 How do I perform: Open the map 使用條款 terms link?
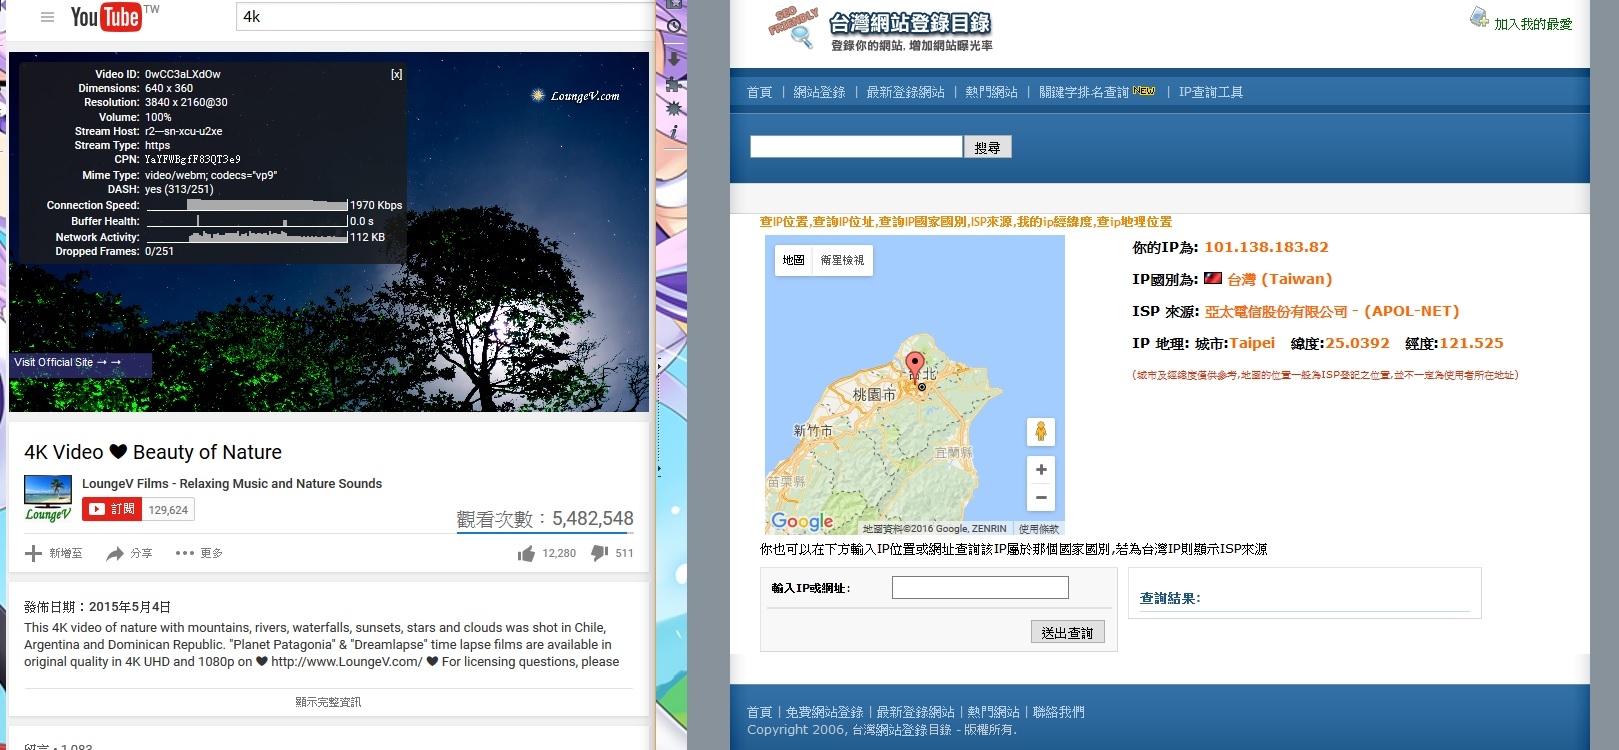coord(1038,529)
